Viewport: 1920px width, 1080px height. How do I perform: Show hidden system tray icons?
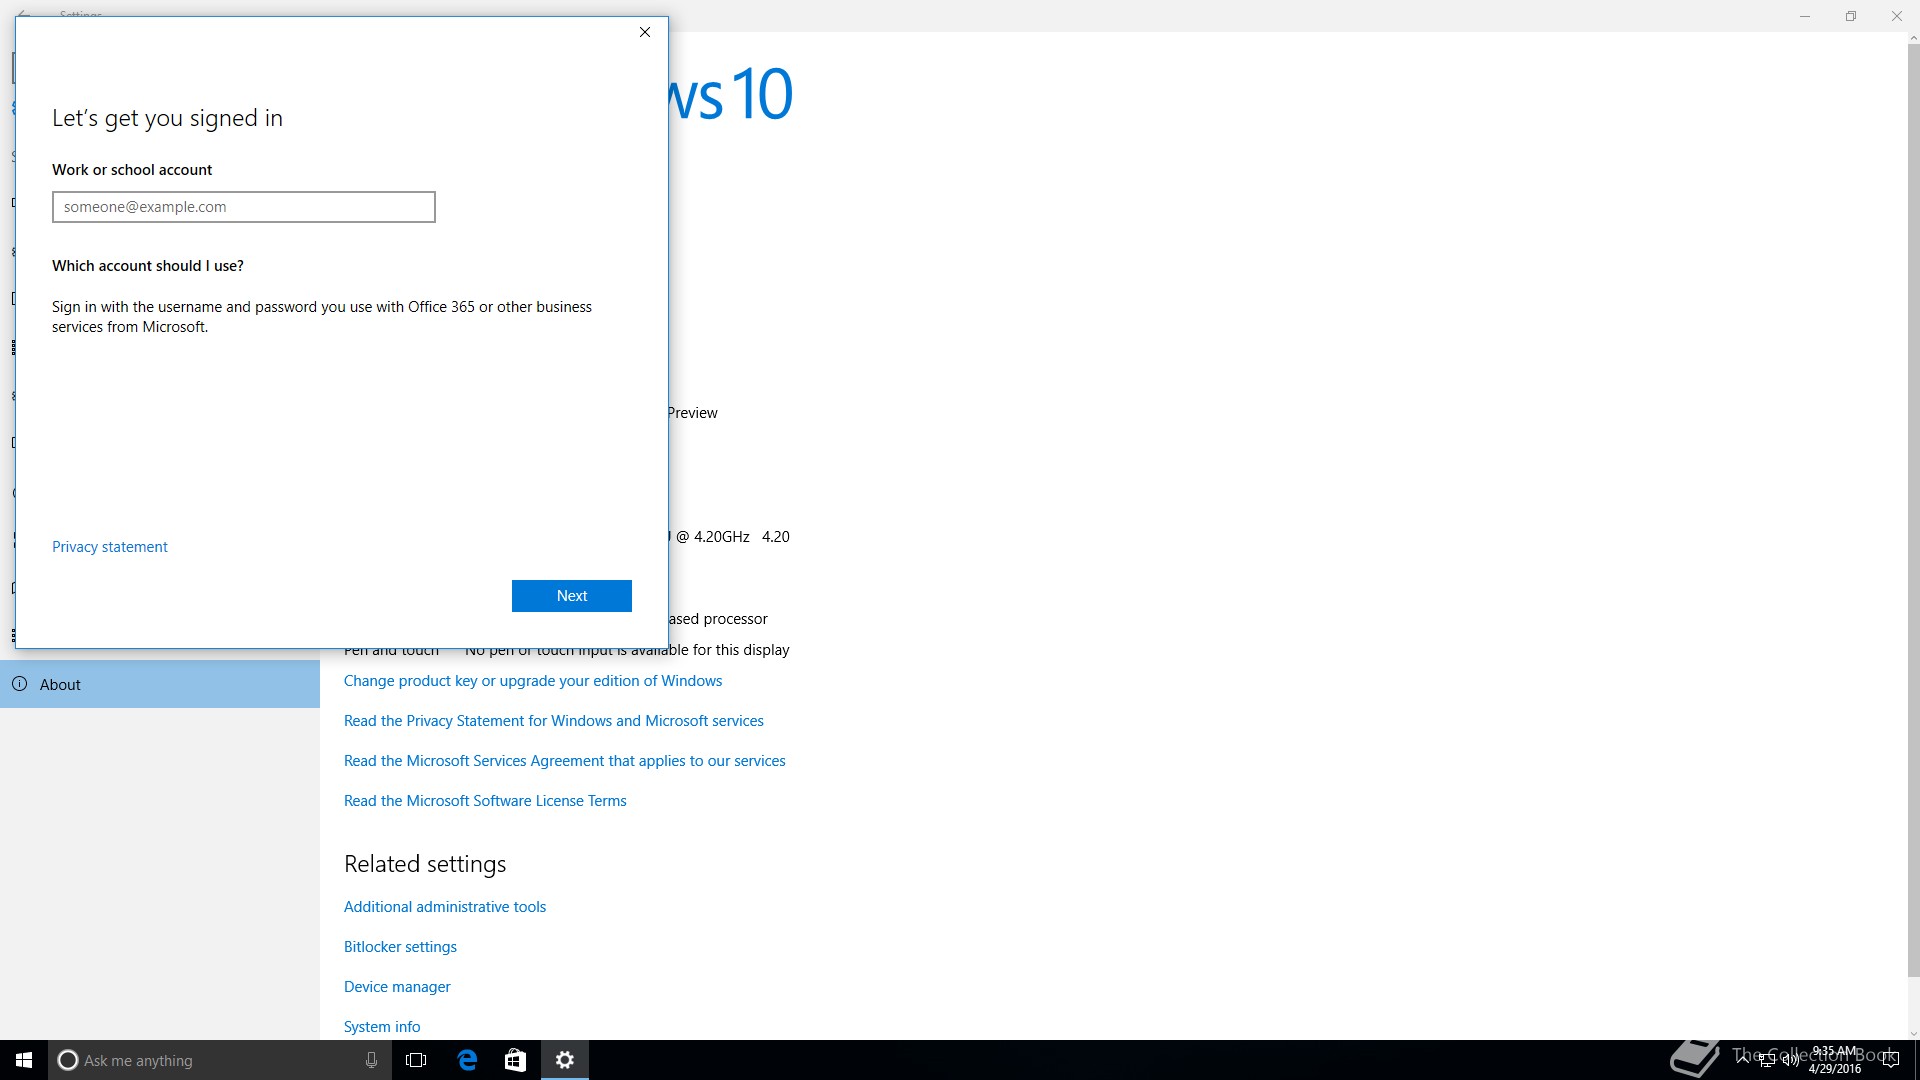point(1743,1060)
